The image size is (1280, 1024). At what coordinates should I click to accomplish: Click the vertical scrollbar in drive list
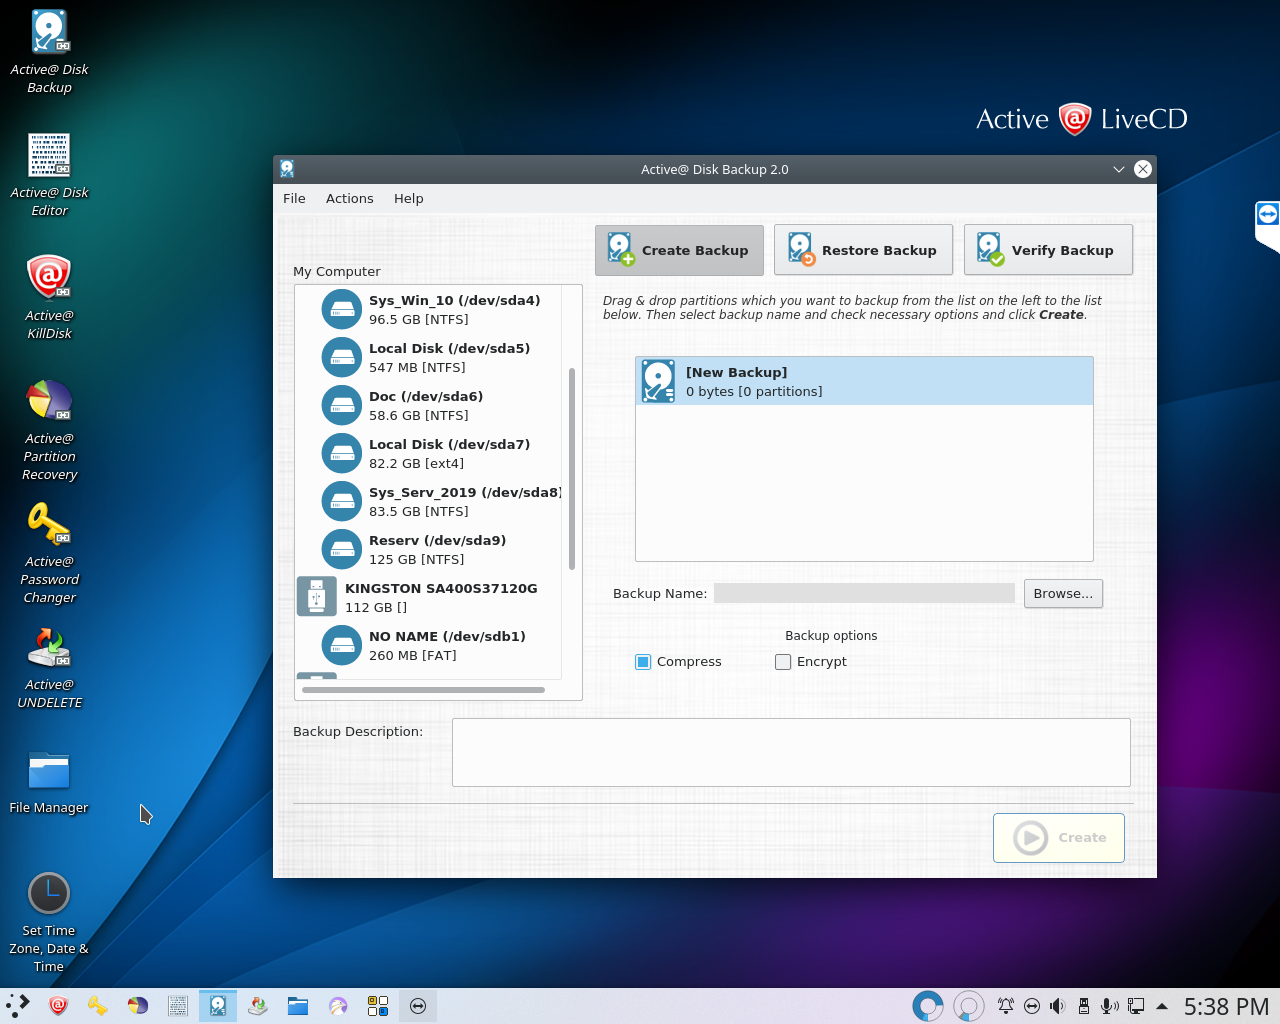572,468
